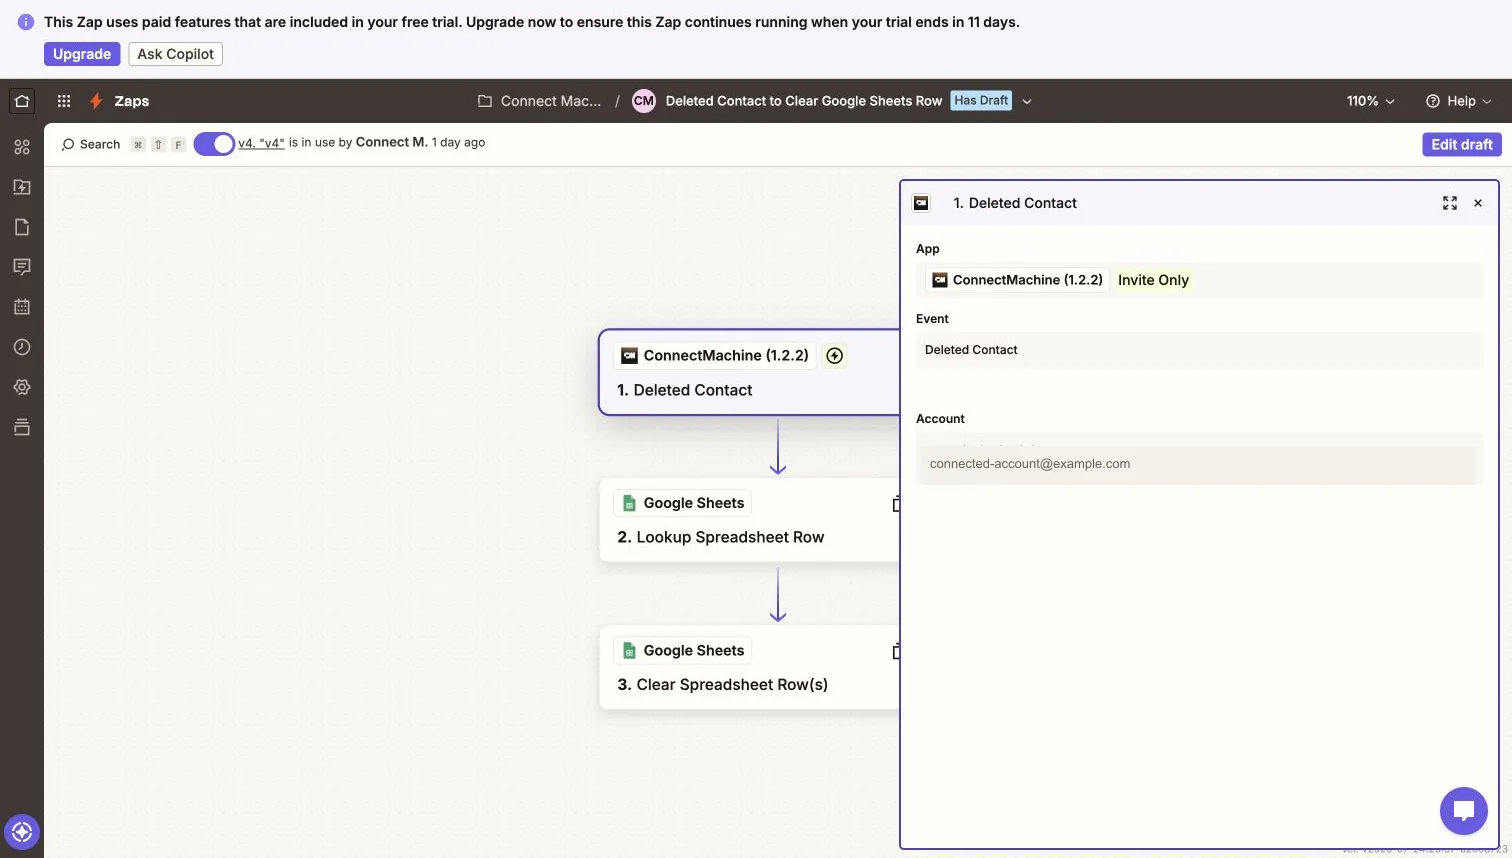The width and height of the screenshot is (1512, 858).
Task: Click the ConnectMachine (1.2.2) app field
Action: [1199, 280]
